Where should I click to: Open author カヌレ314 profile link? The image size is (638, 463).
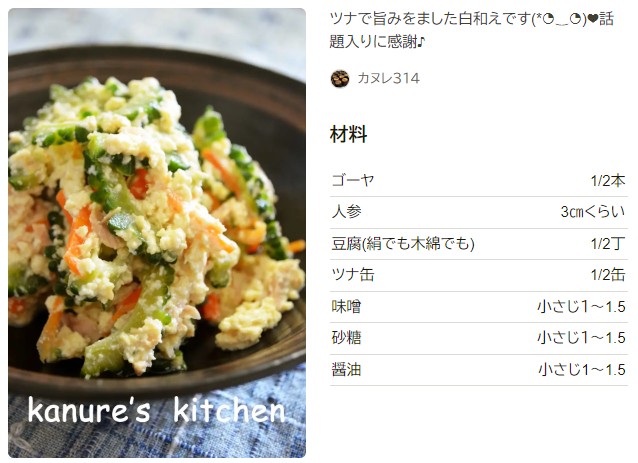pos(388,78)
